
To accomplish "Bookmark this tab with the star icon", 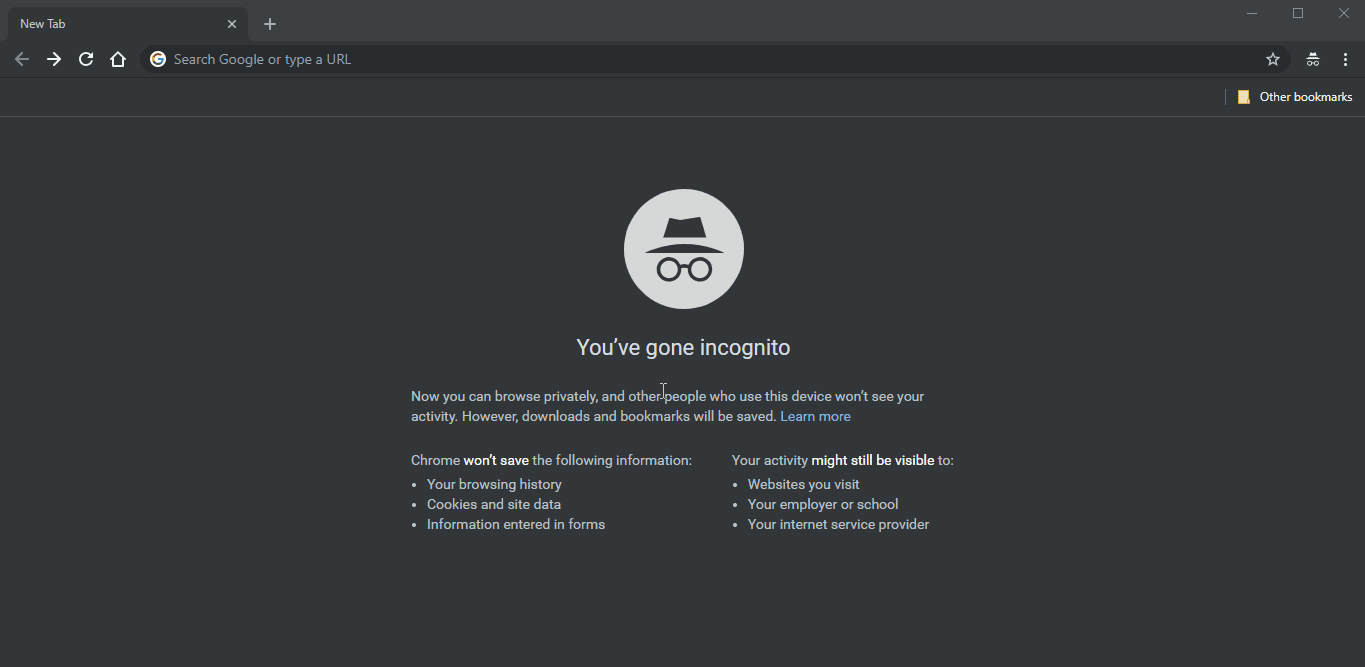I will tap(1273, 59).
